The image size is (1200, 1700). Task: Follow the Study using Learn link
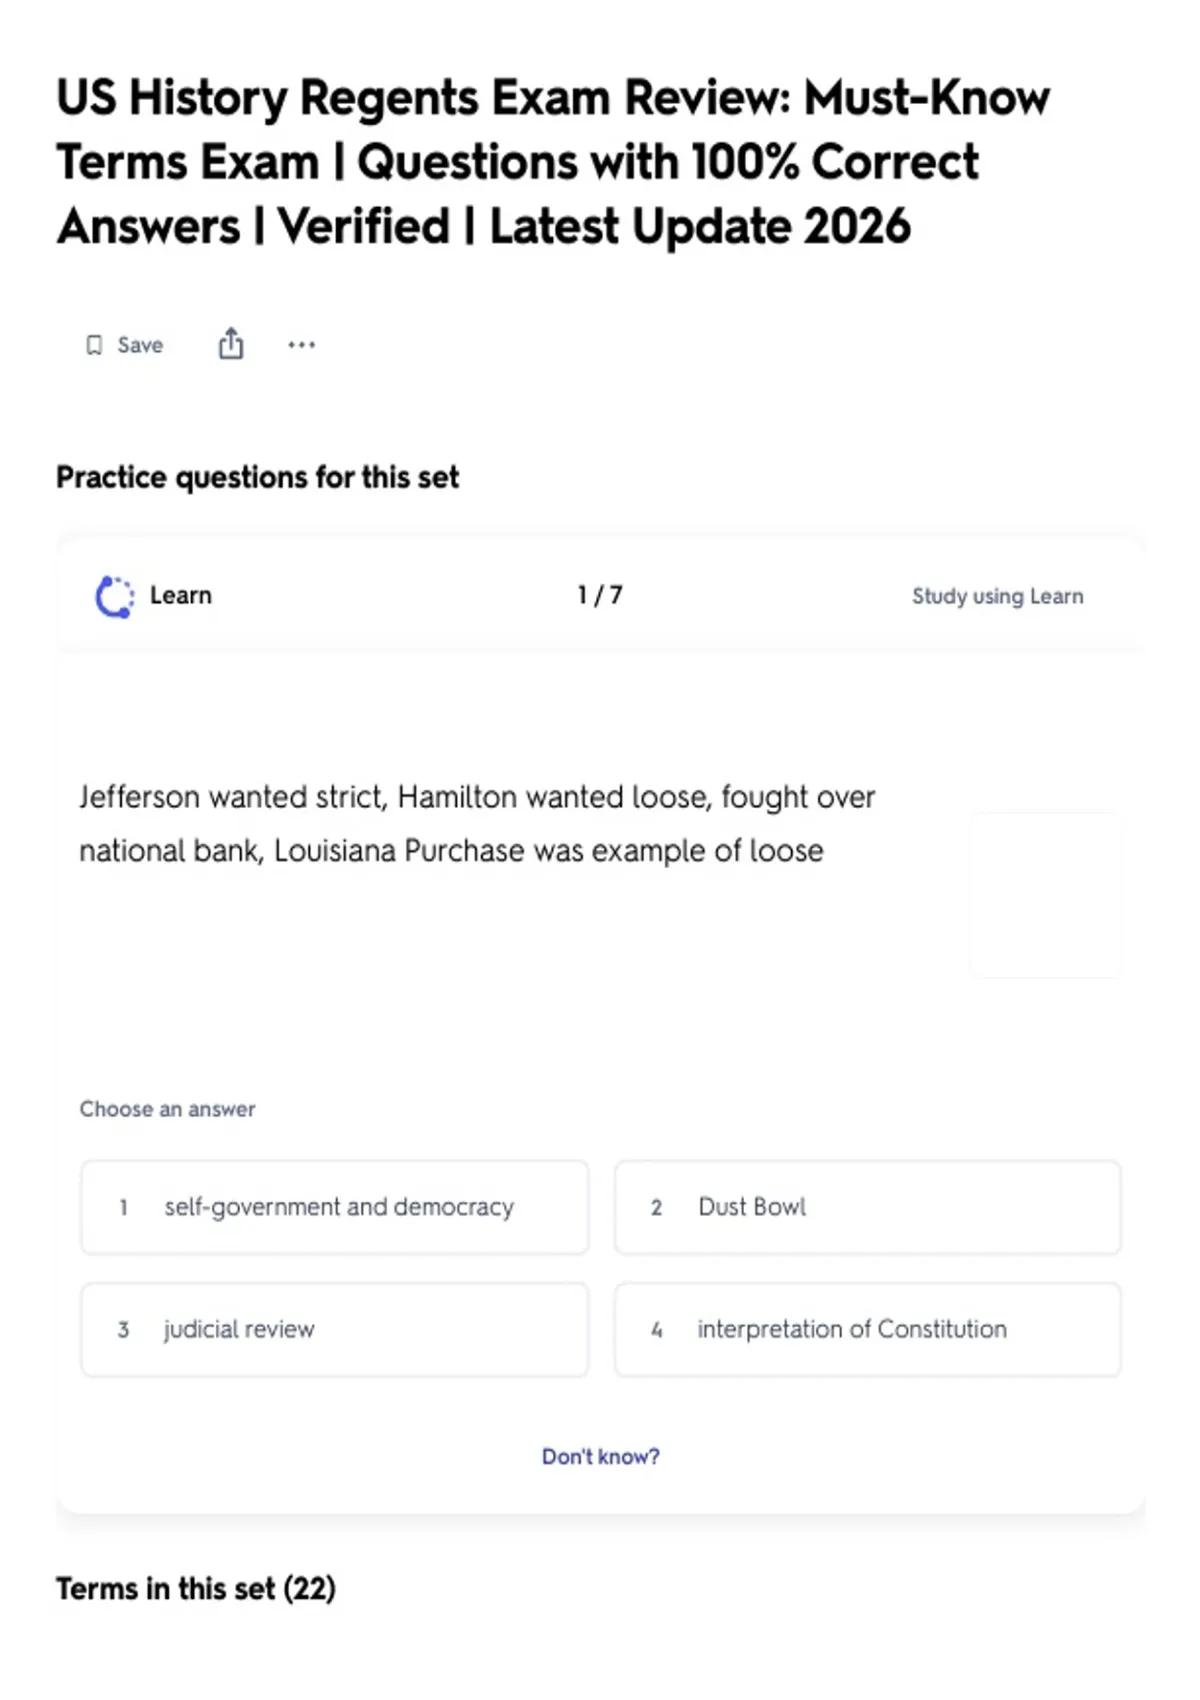click(997, 596)
